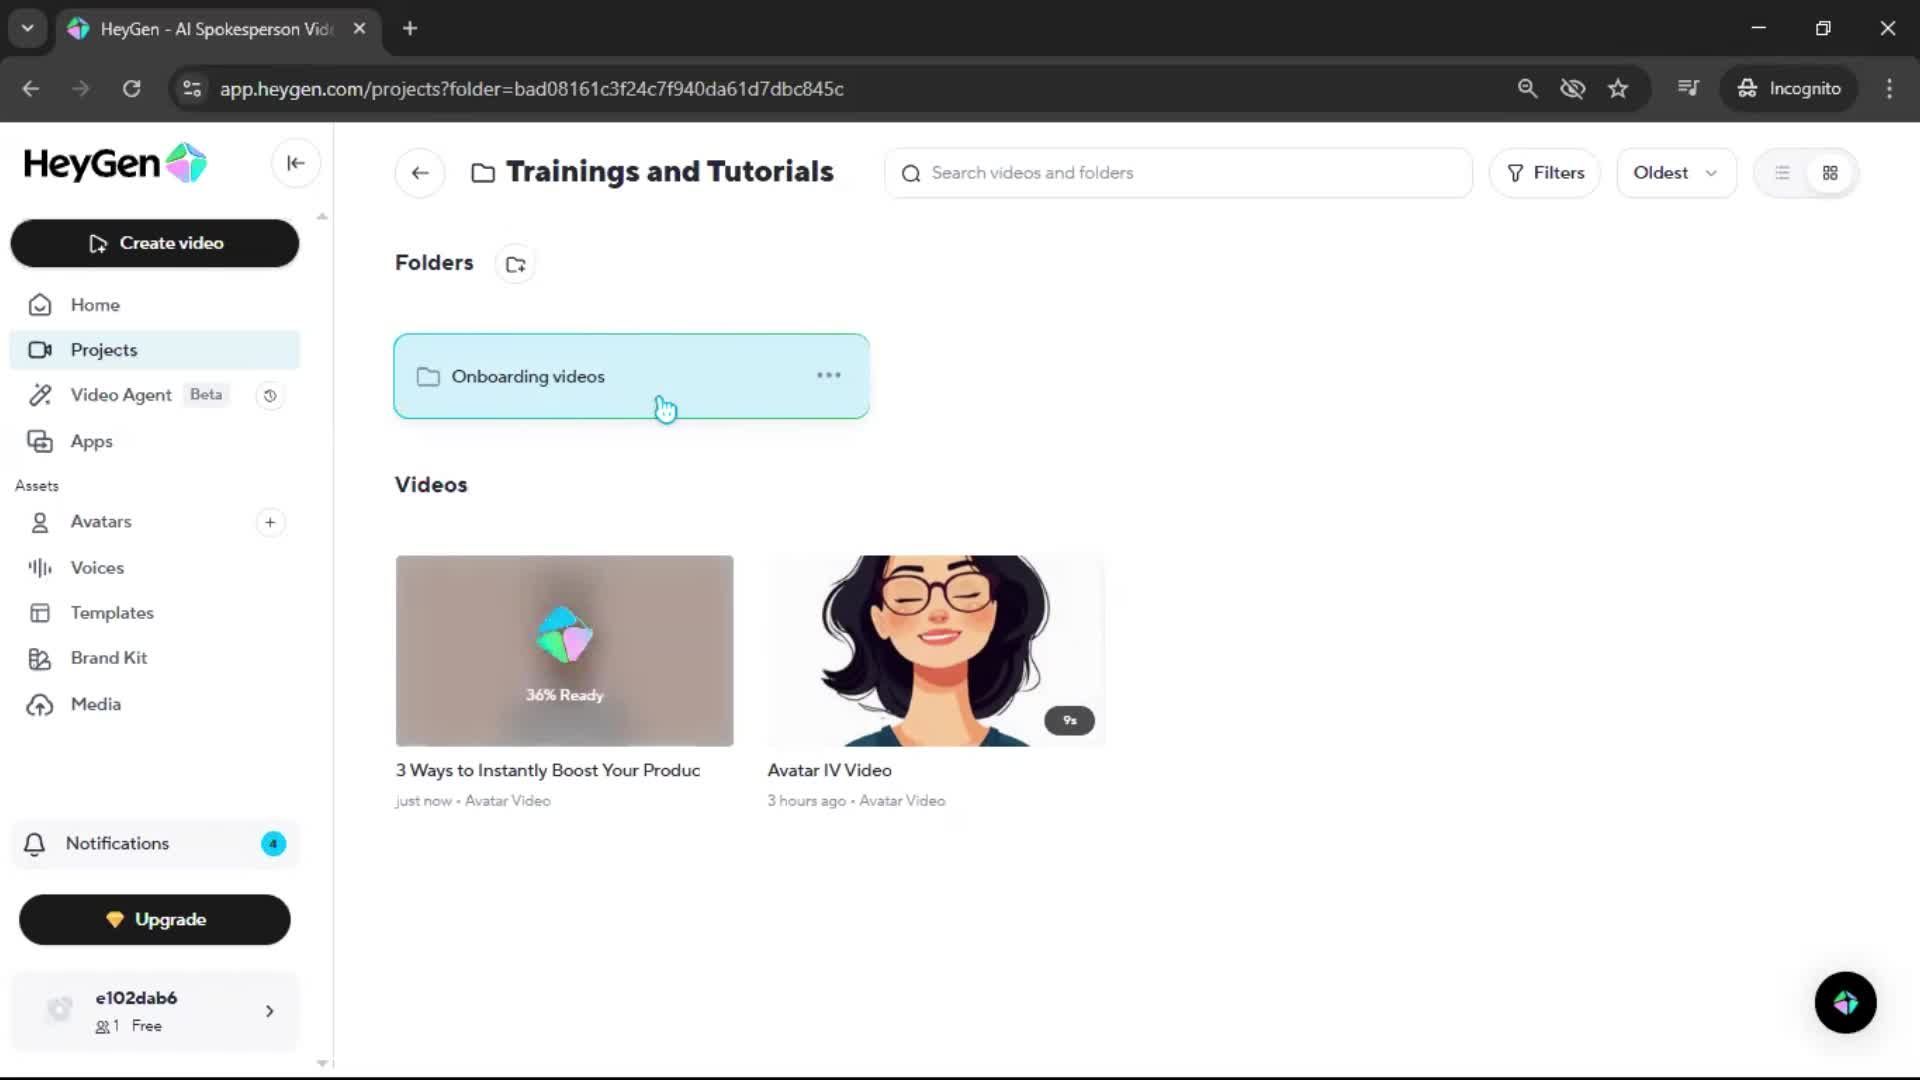Viewport: 1920px width, 1080px height.
Task: Go to Brand Kit section
Action: pyautogui.click(x=108, y=658)
